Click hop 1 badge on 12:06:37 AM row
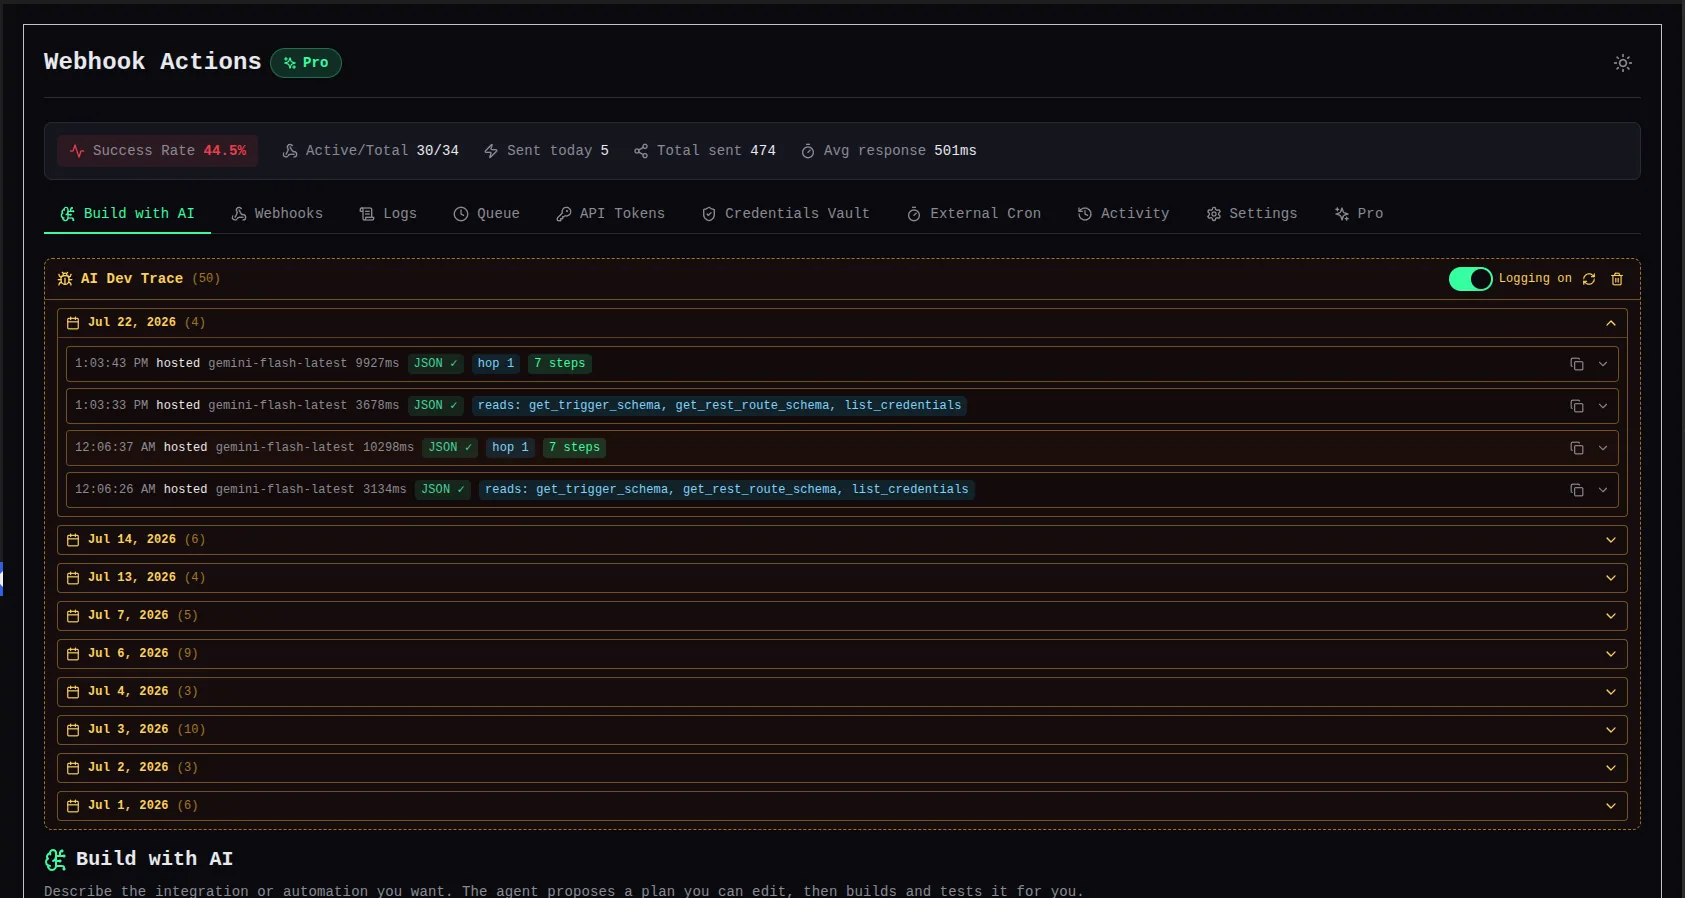 point(511,448)
